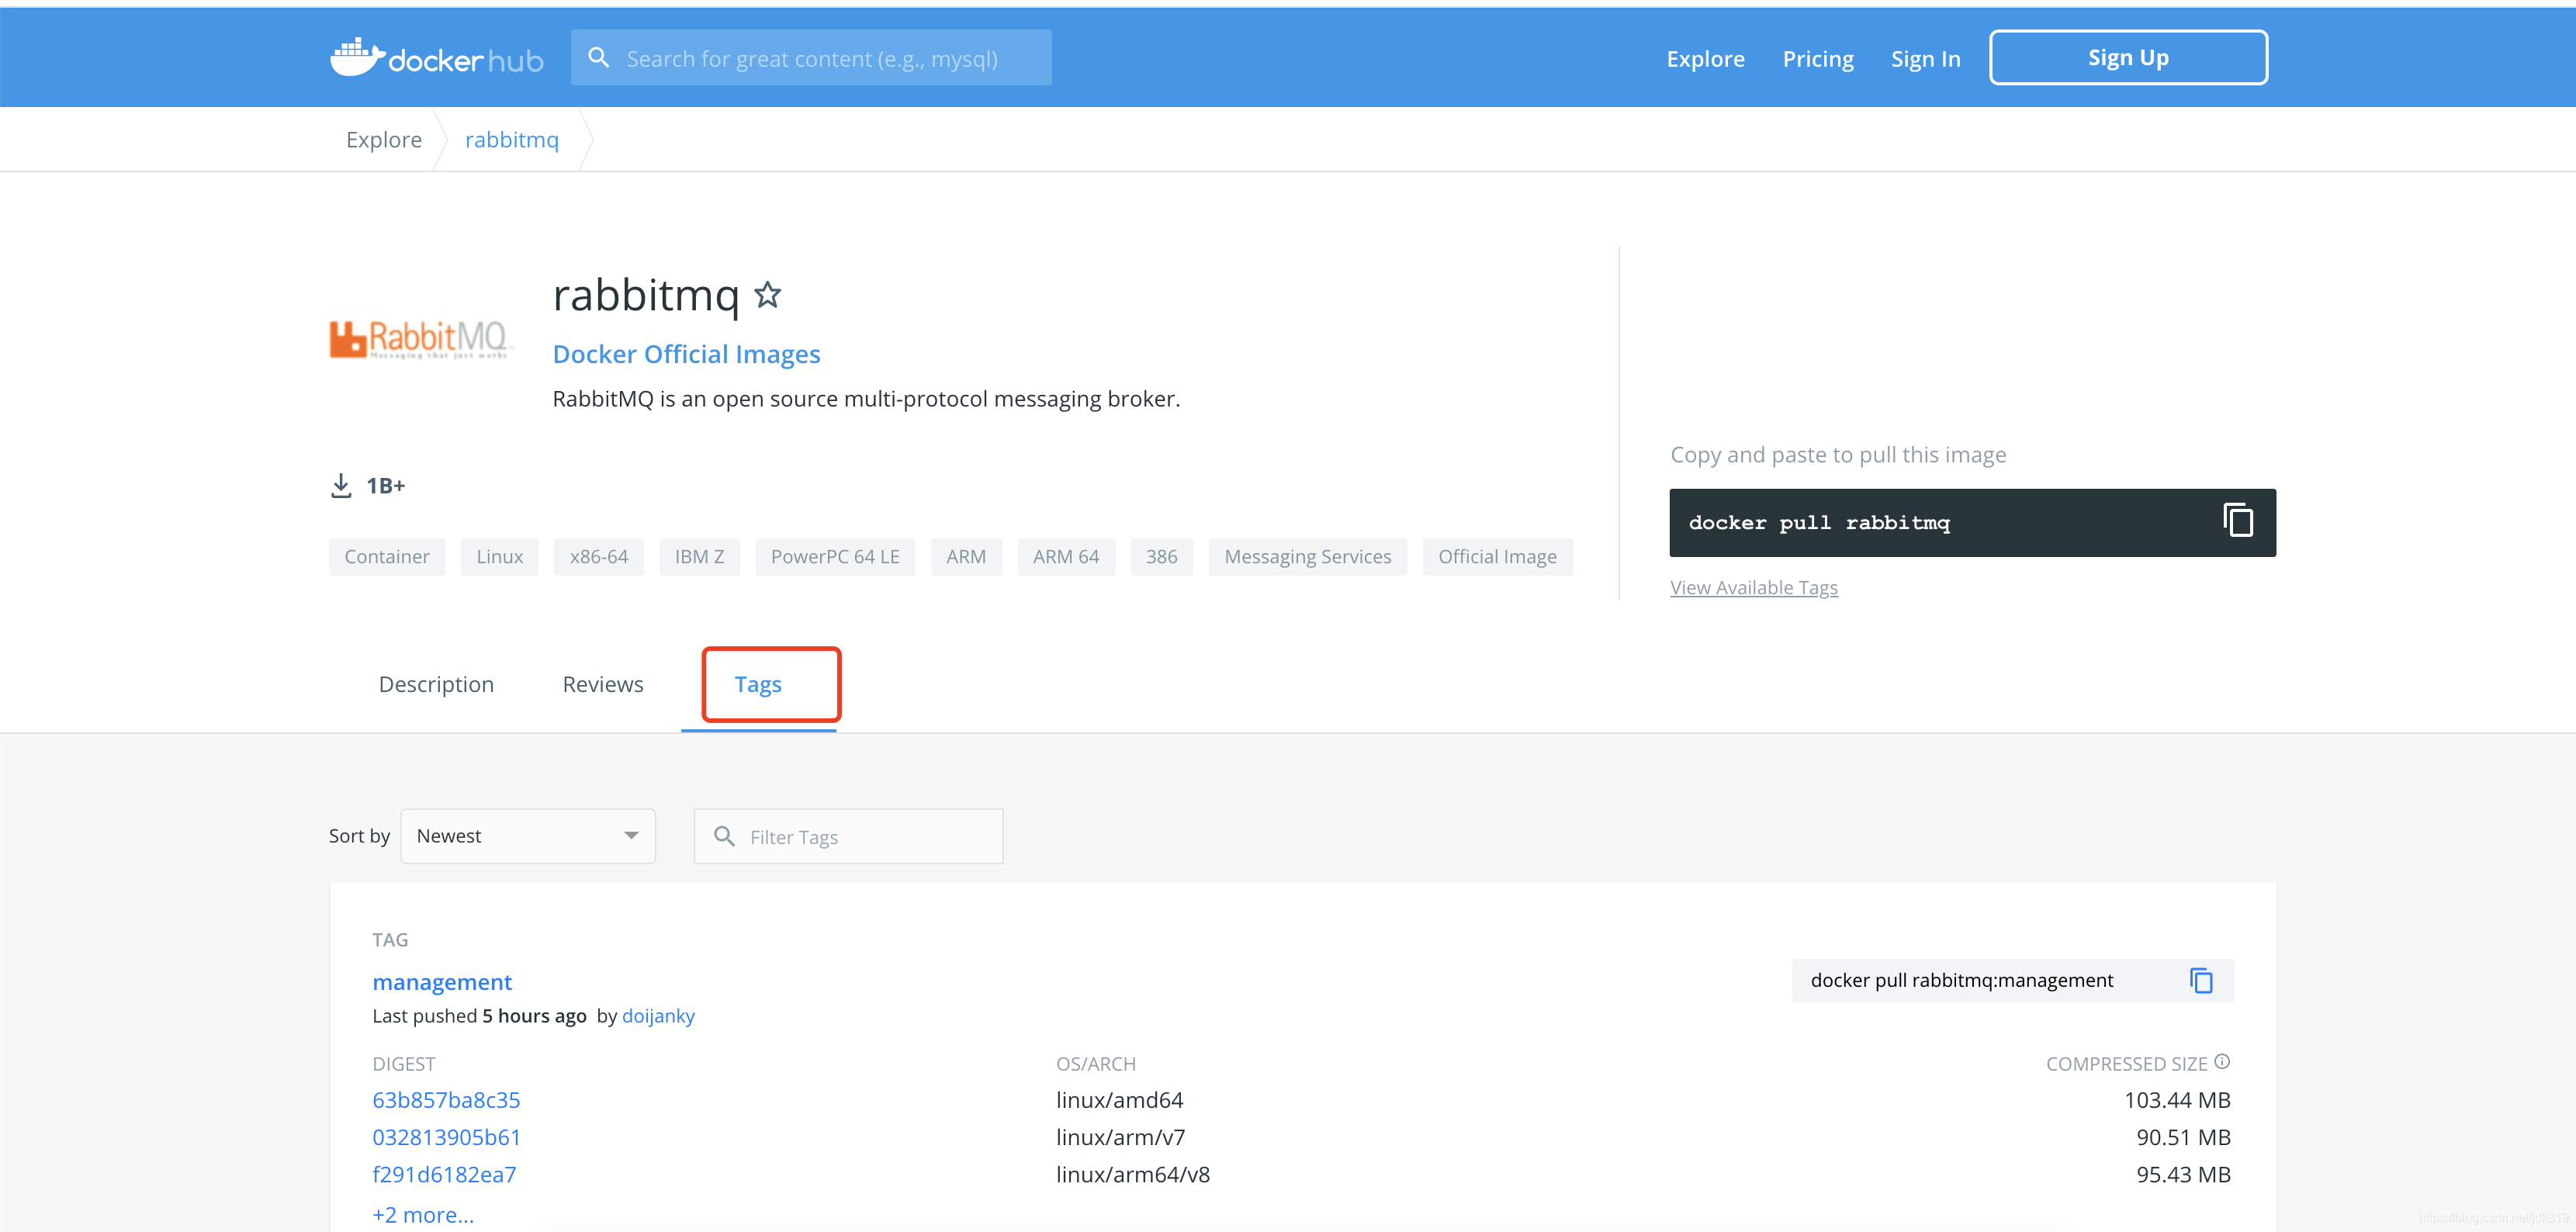Click Sign In in the header

pos(1925,59)
